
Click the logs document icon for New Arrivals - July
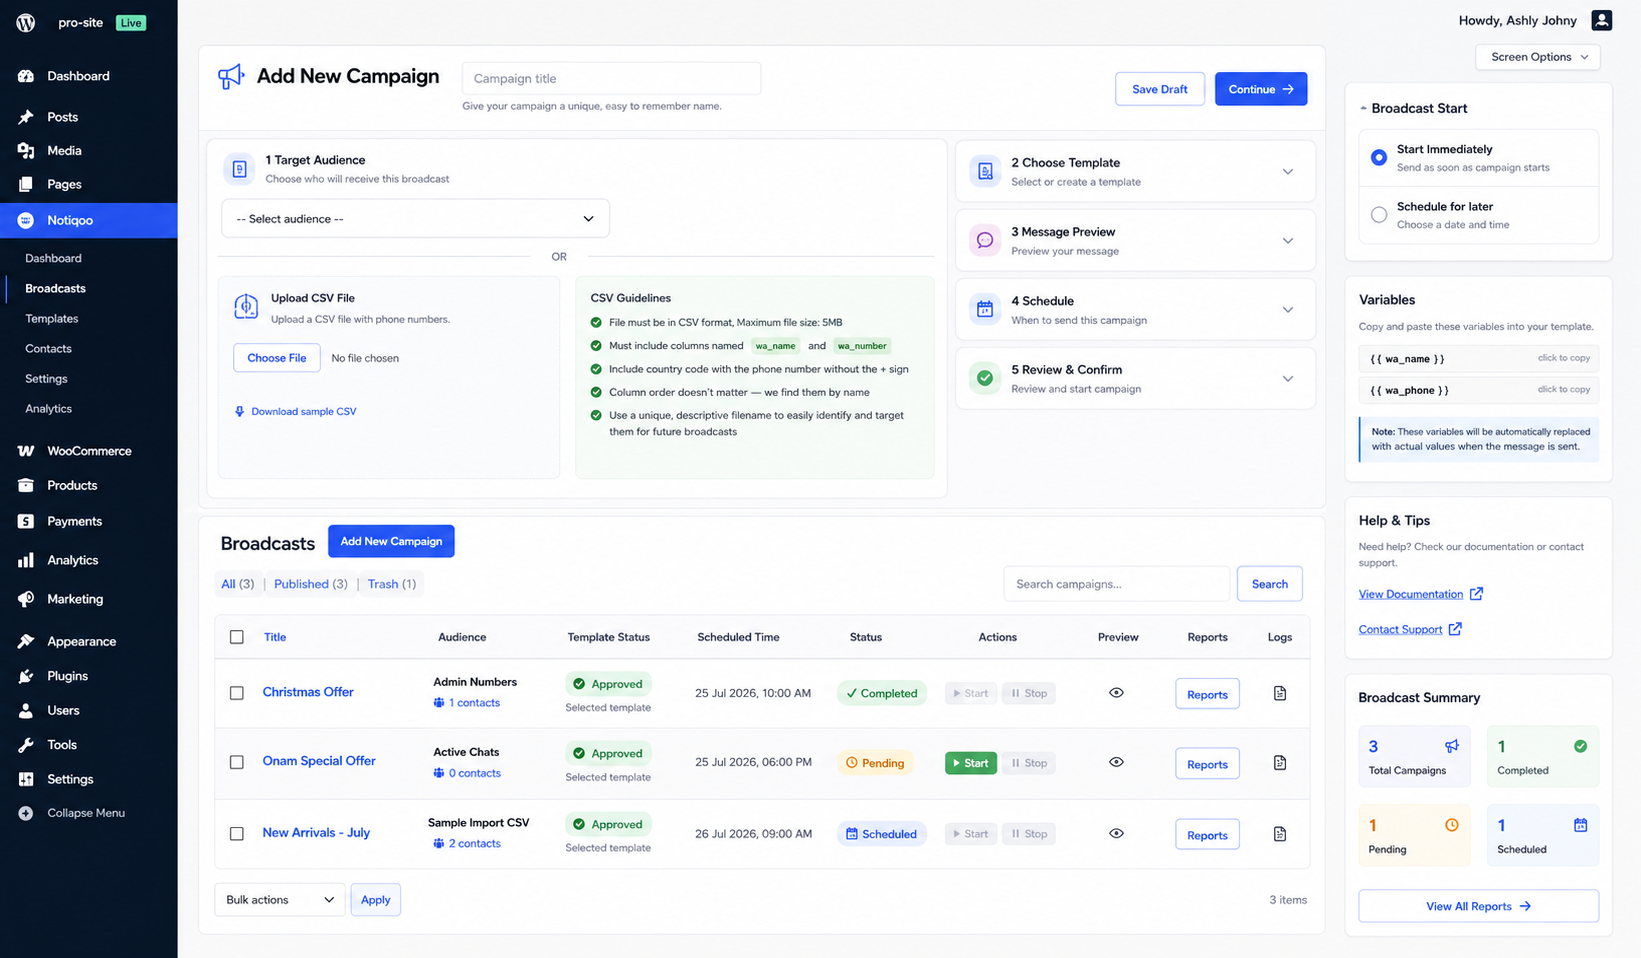1279,834
